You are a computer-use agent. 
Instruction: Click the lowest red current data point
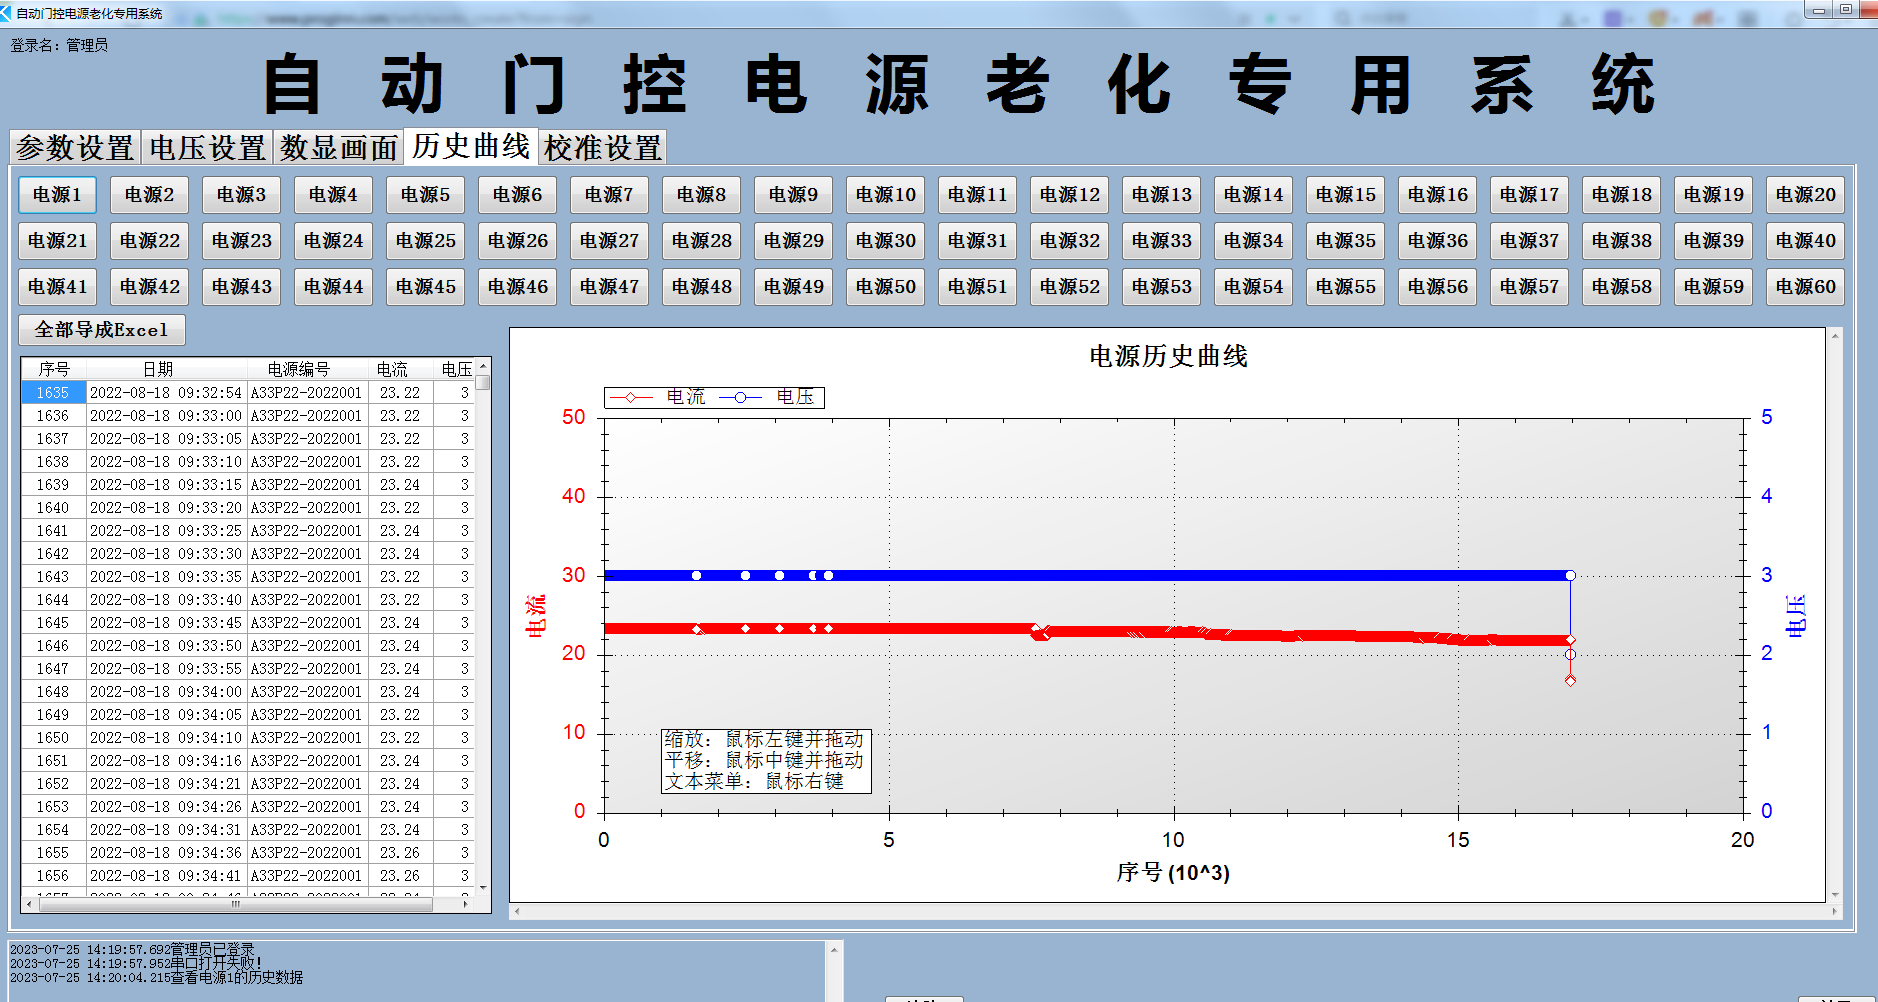pos(1570,681)
